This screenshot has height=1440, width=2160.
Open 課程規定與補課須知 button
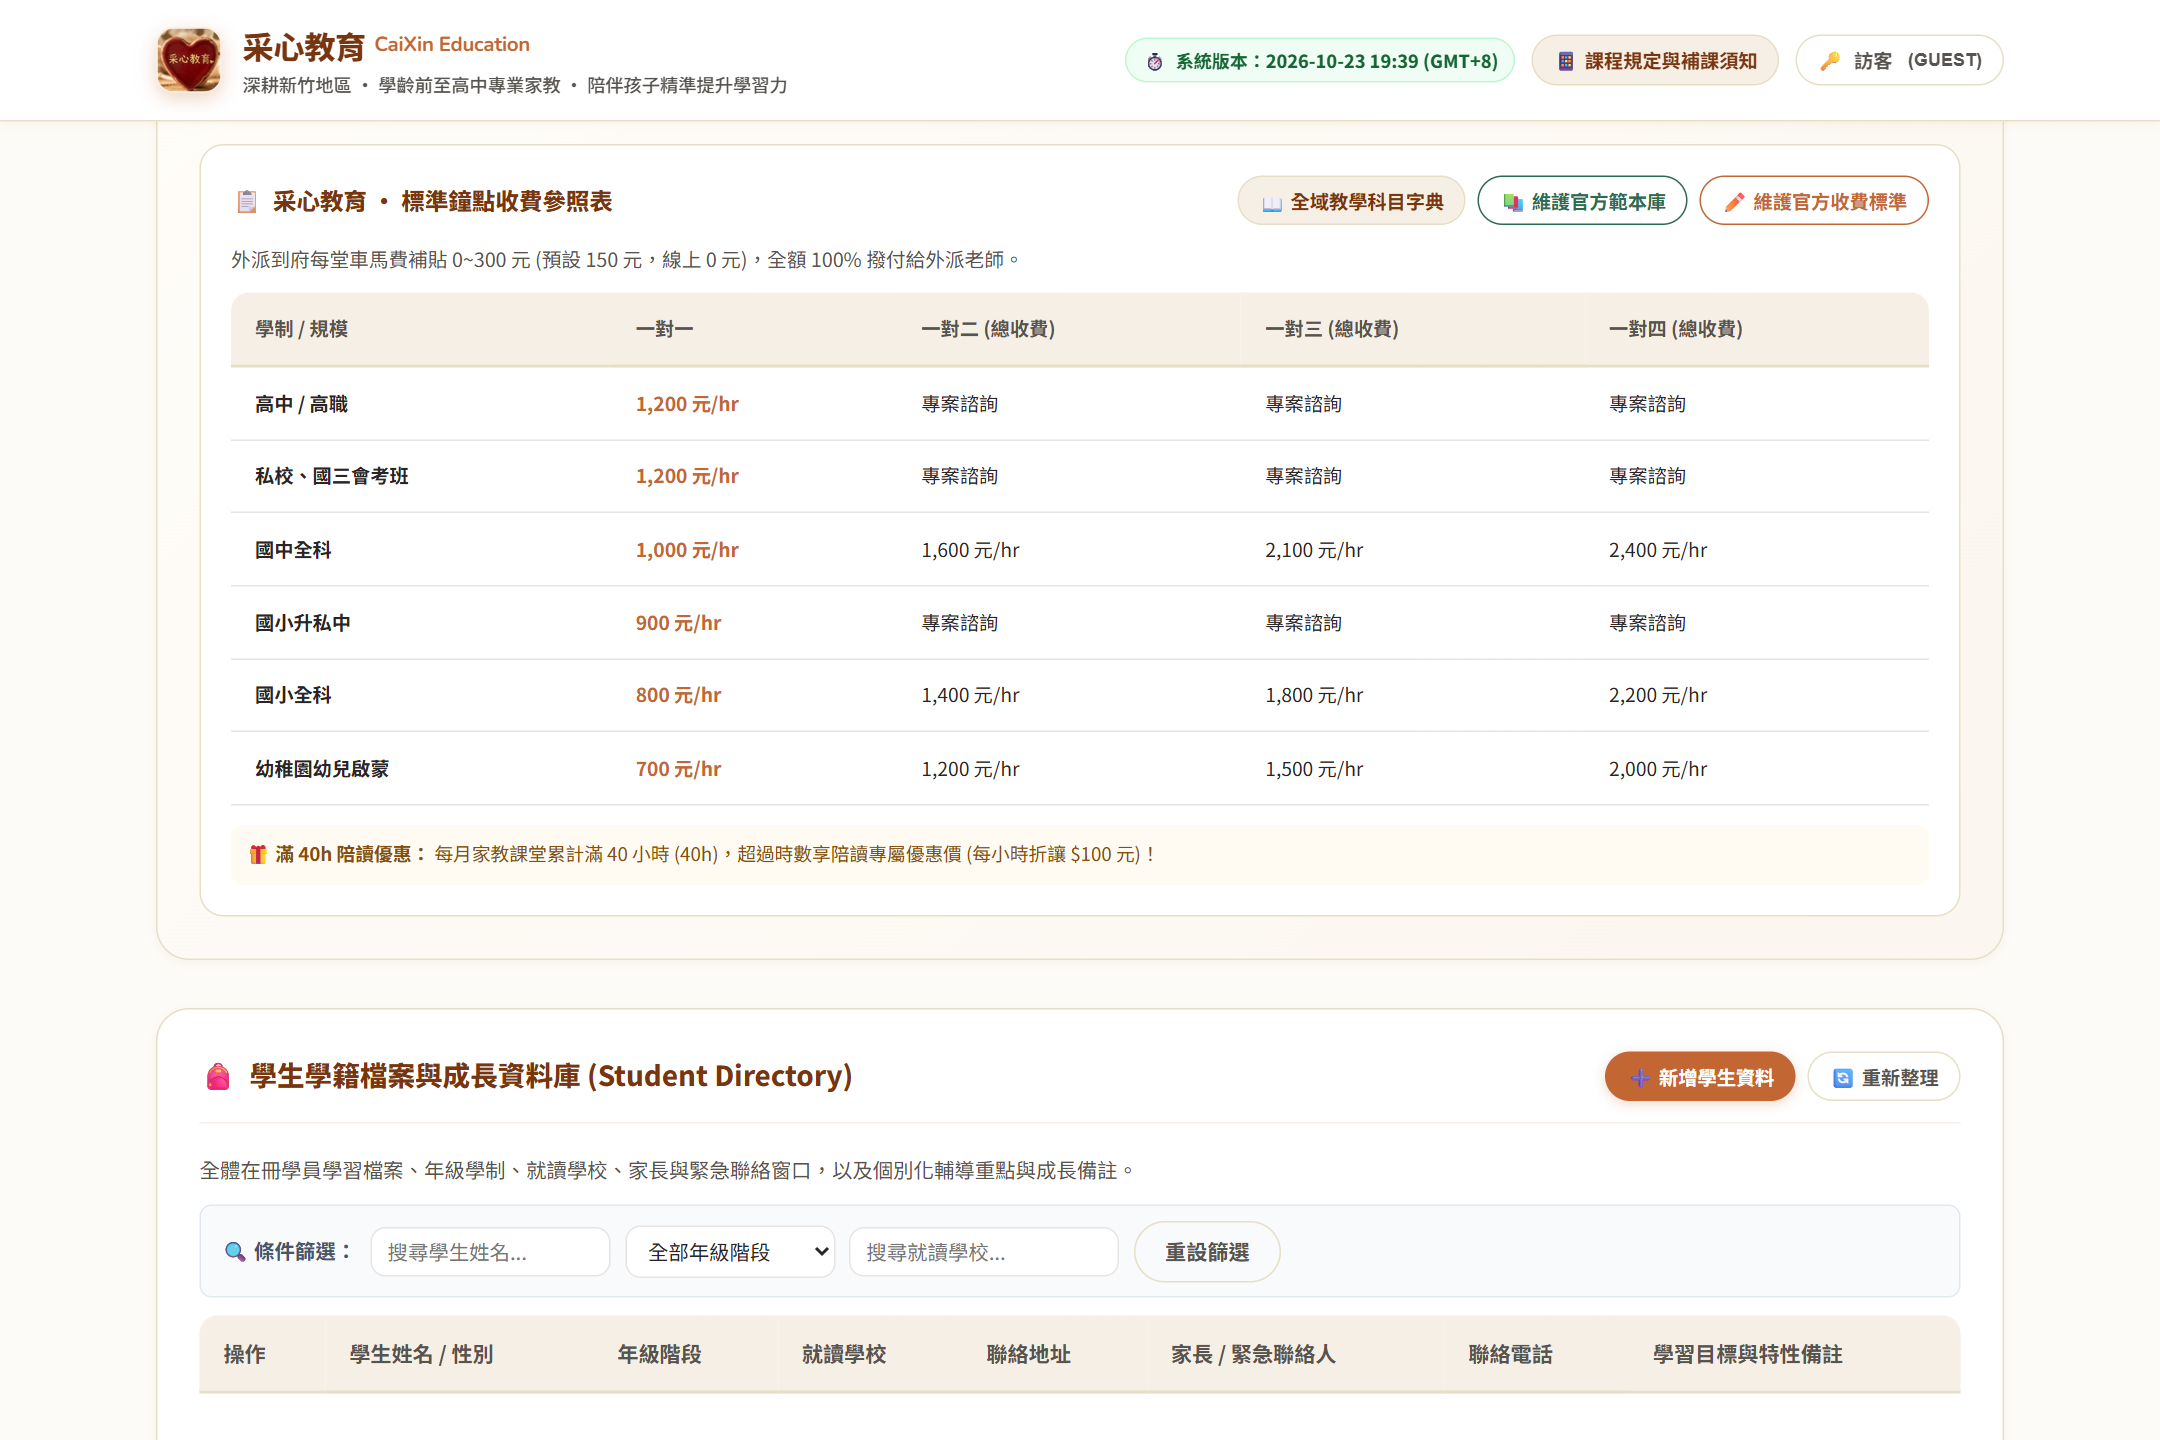1655,60
